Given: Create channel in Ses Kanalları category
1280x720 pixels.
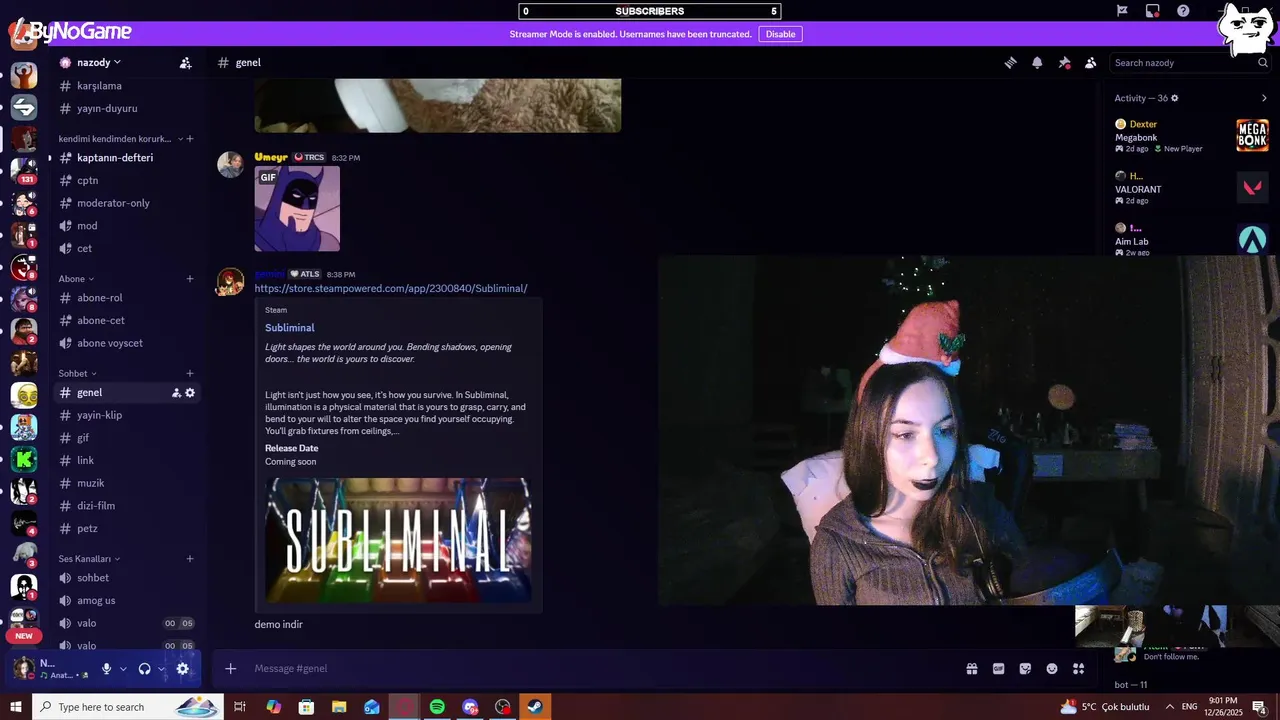Looking at the screenshot, I should [x=190, y=559].
